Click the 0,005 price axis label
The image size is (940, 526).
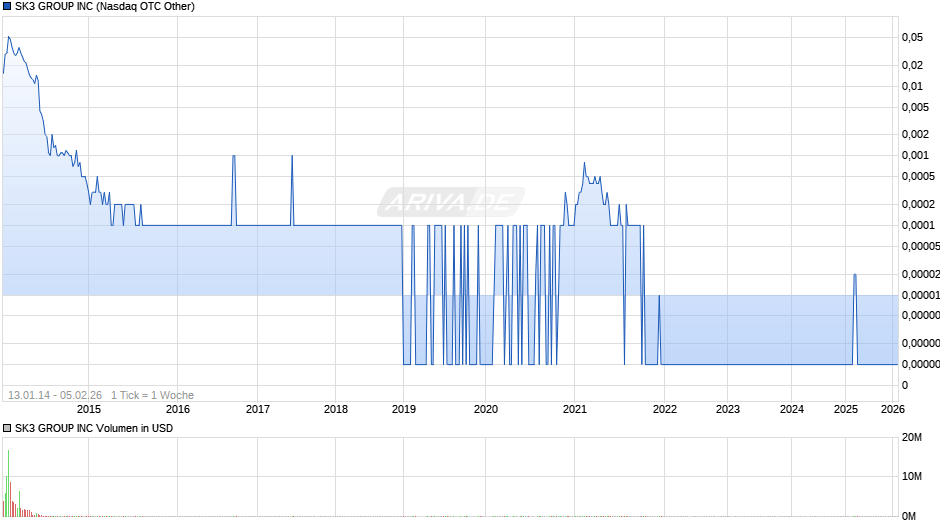point(915,107)
